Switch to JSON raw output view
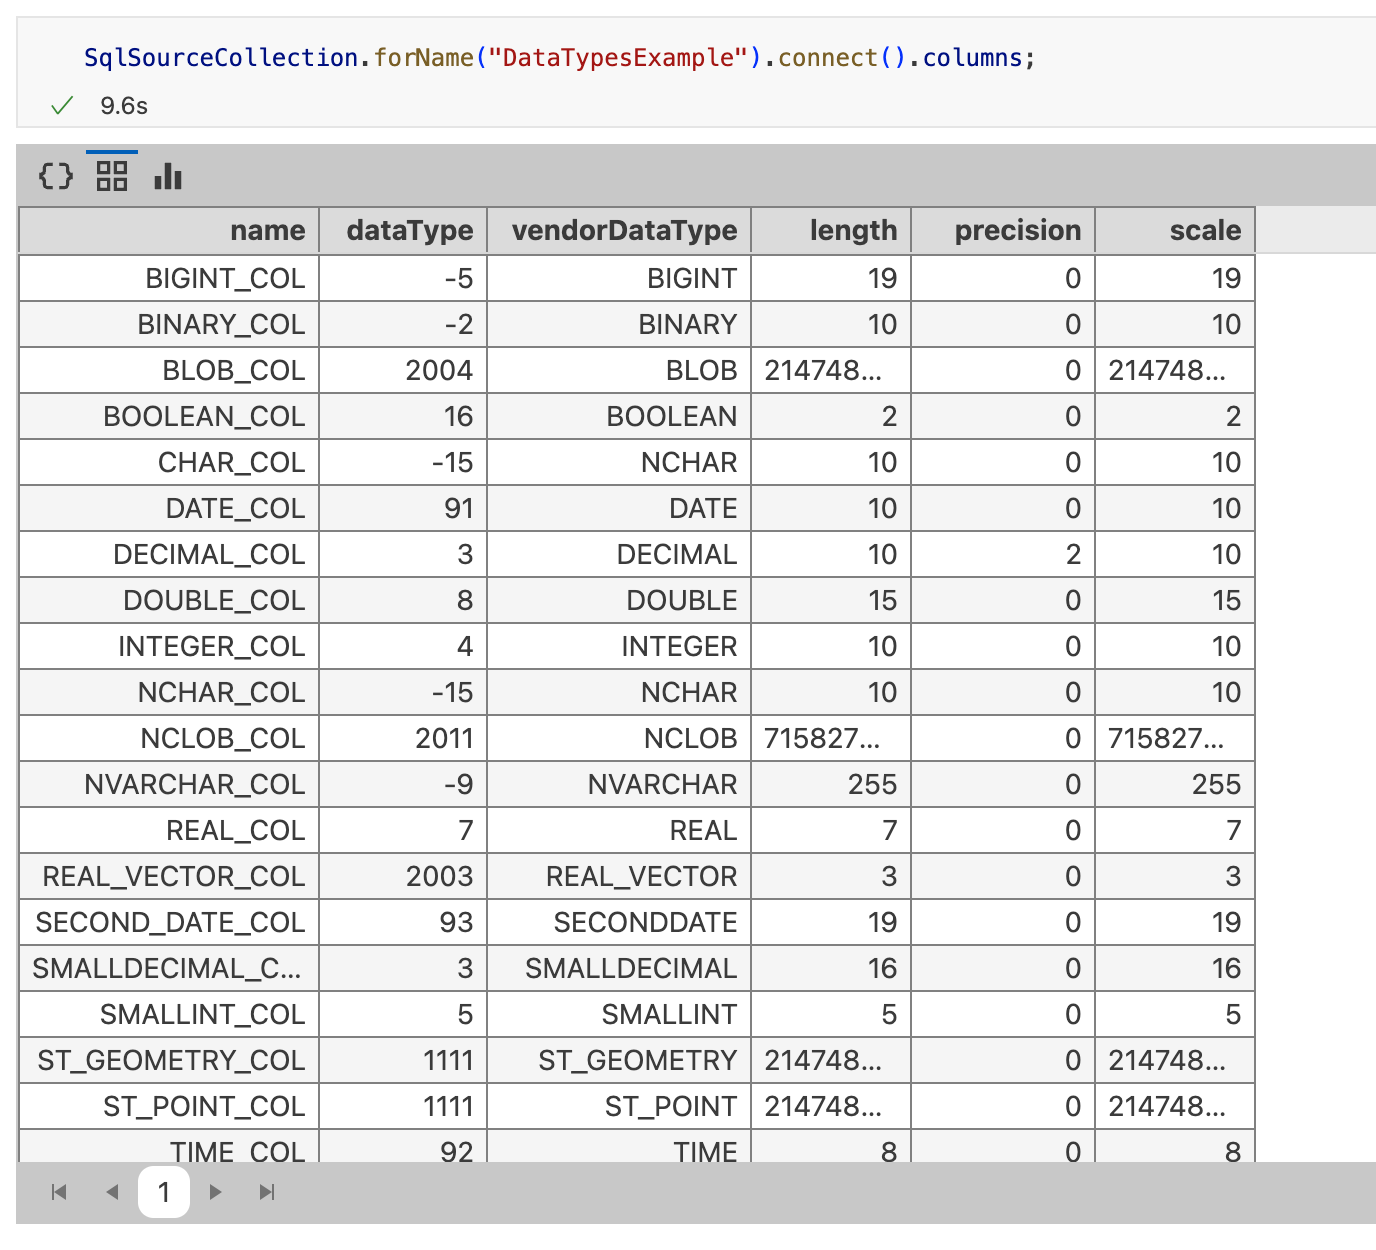 pyautogui.click(x=56, y=177)
